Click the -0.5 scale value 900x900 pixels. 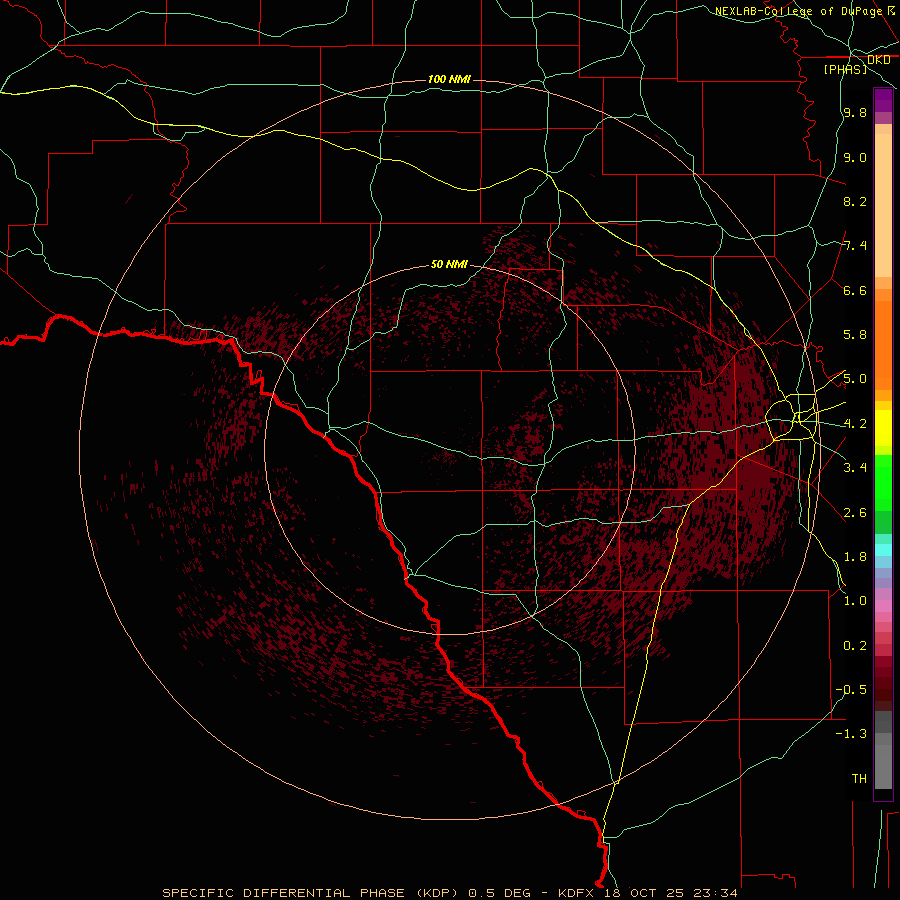(x=851, y=690)
